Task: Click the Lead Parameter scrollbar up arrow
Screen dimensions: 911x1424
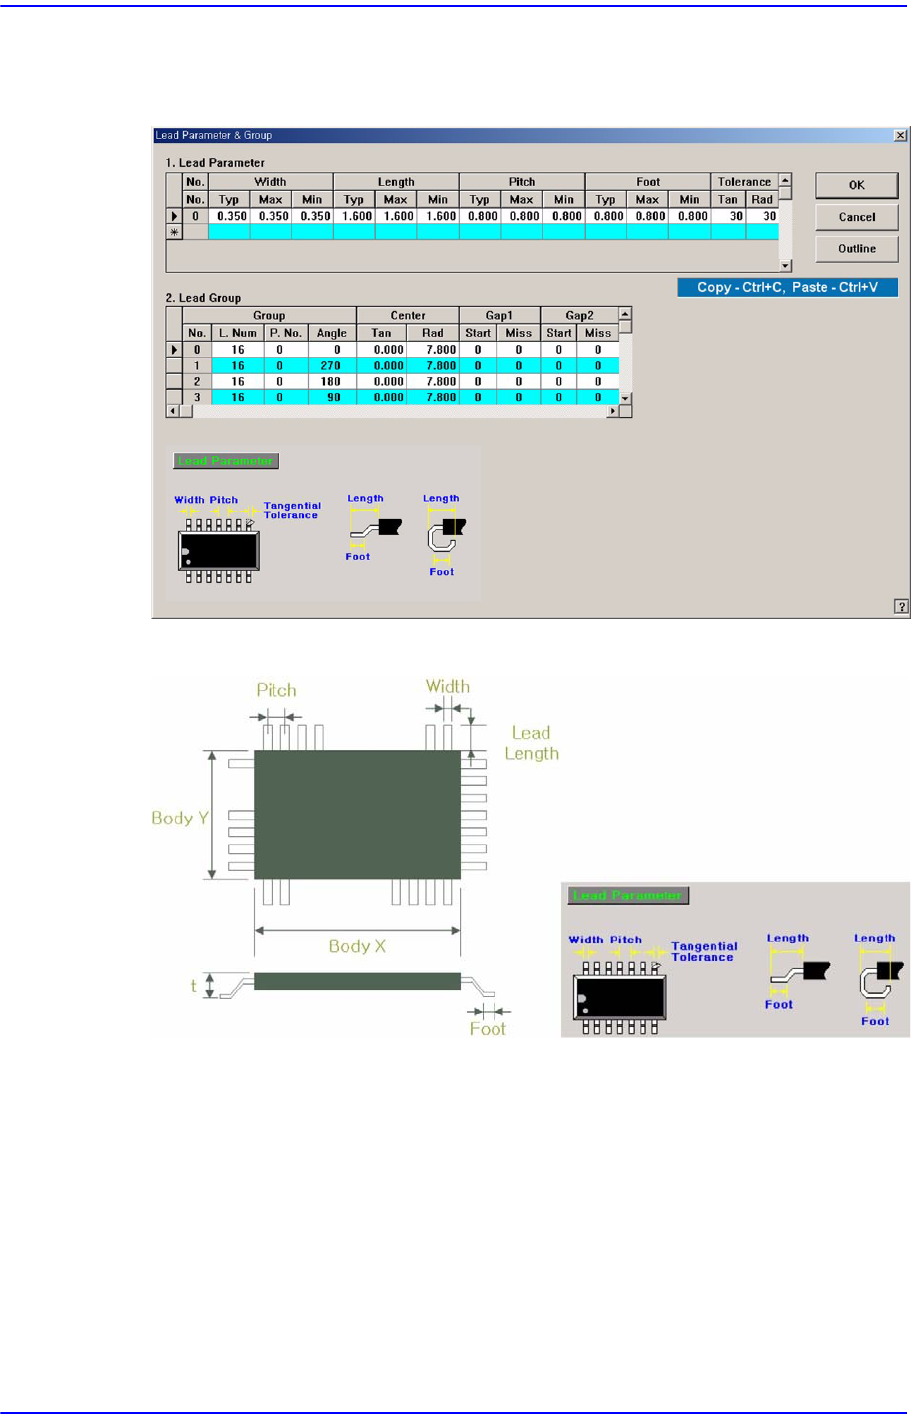Action: coord(785,181)
